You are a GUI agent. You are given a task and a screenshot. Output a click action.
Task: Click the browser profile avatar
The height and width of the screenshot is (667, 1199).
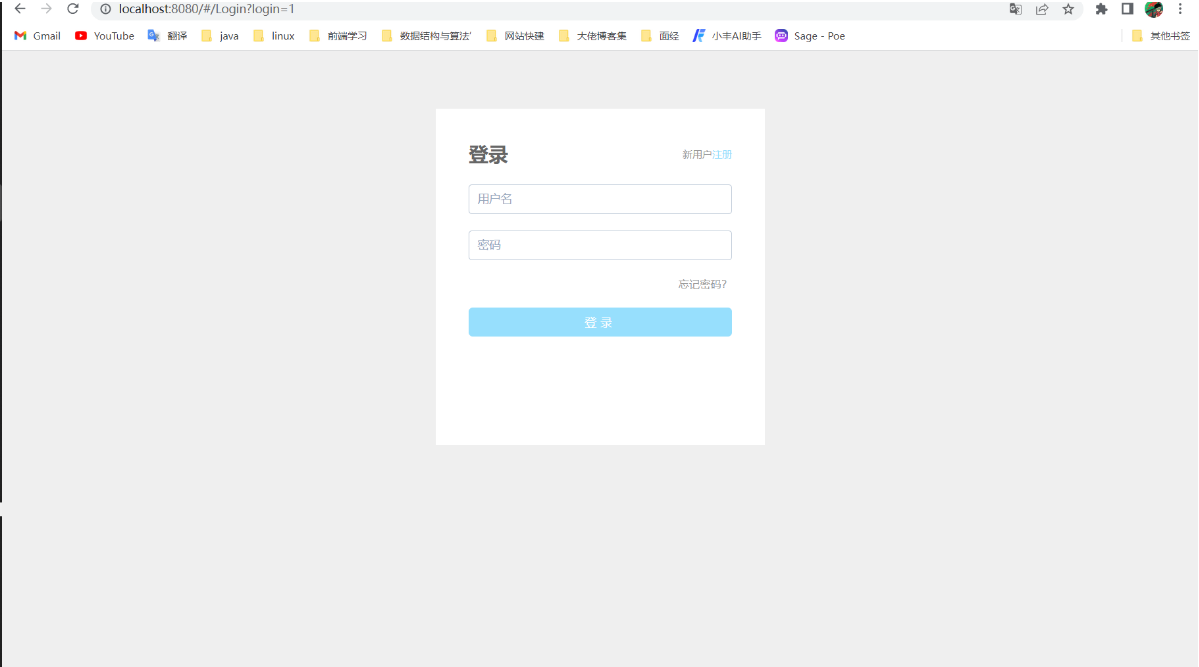1153,9
